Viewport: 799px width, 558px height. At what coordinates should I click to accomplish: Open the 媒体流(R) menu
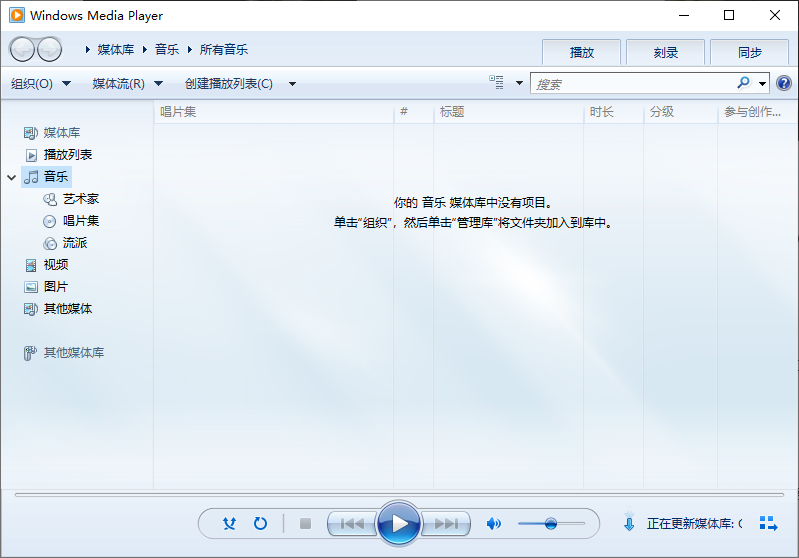(x=127, y=84)
